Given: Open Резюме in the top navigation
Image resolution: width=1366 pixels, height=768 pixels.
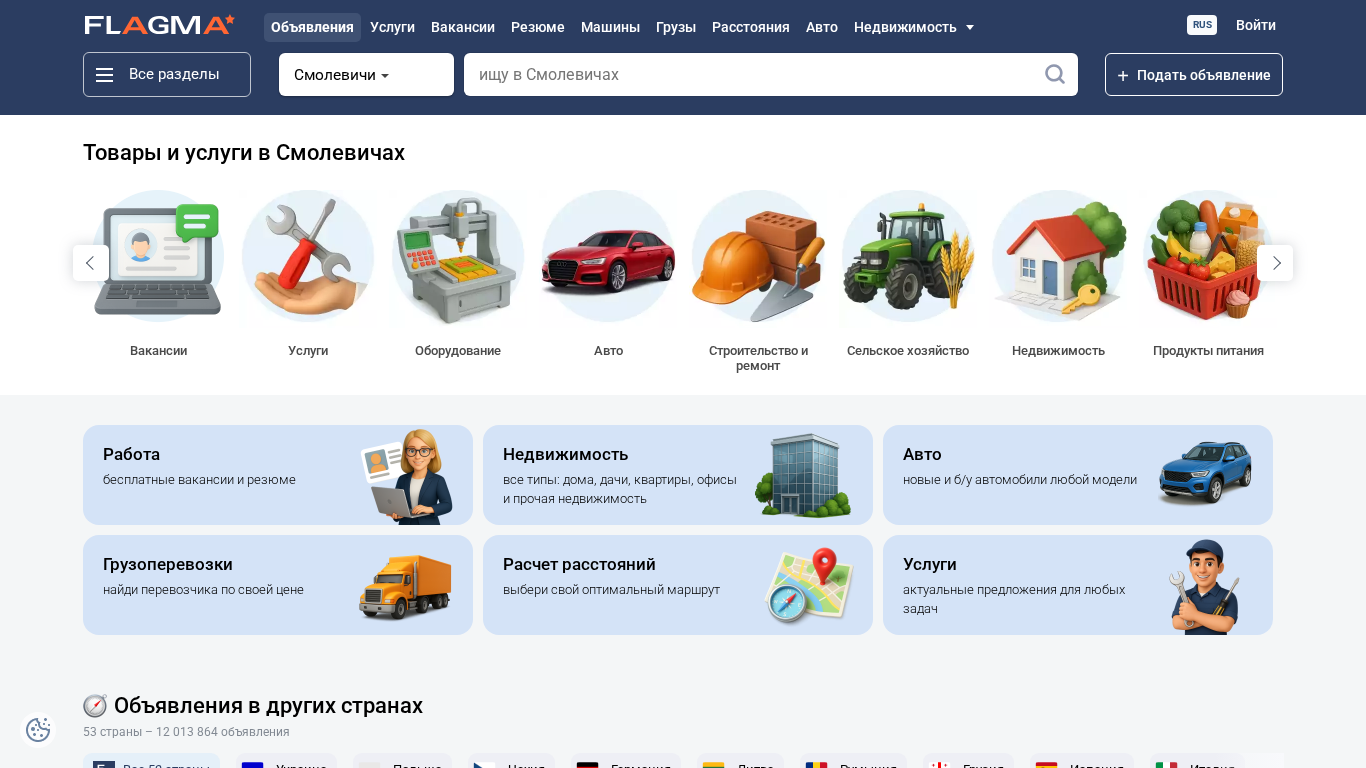Looking at the screenshot, I should pos(538,27).
